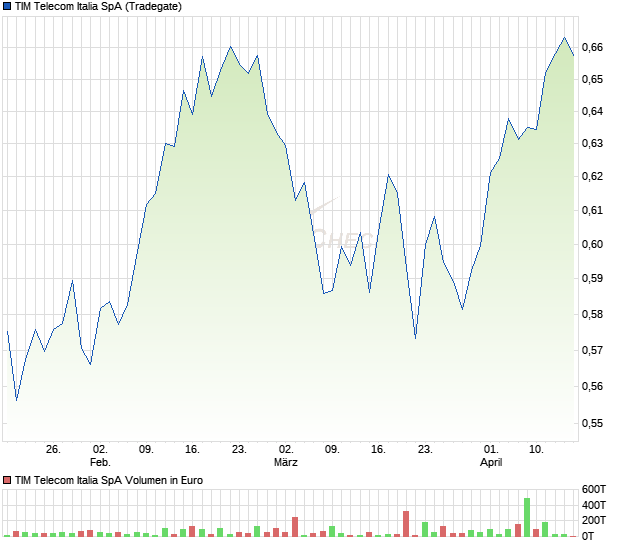Screen dimensions: 620x546
Task: Click the '26.' date label on the x-axis
Action: (53, 450)
